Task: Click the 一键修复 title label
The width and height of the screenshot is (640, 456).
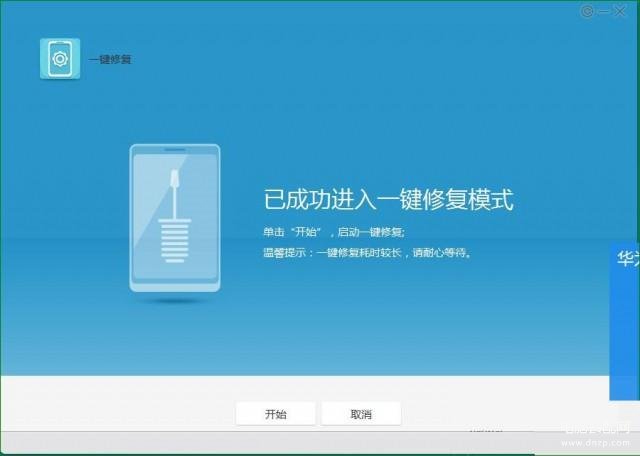Action: tap(110, 60)
